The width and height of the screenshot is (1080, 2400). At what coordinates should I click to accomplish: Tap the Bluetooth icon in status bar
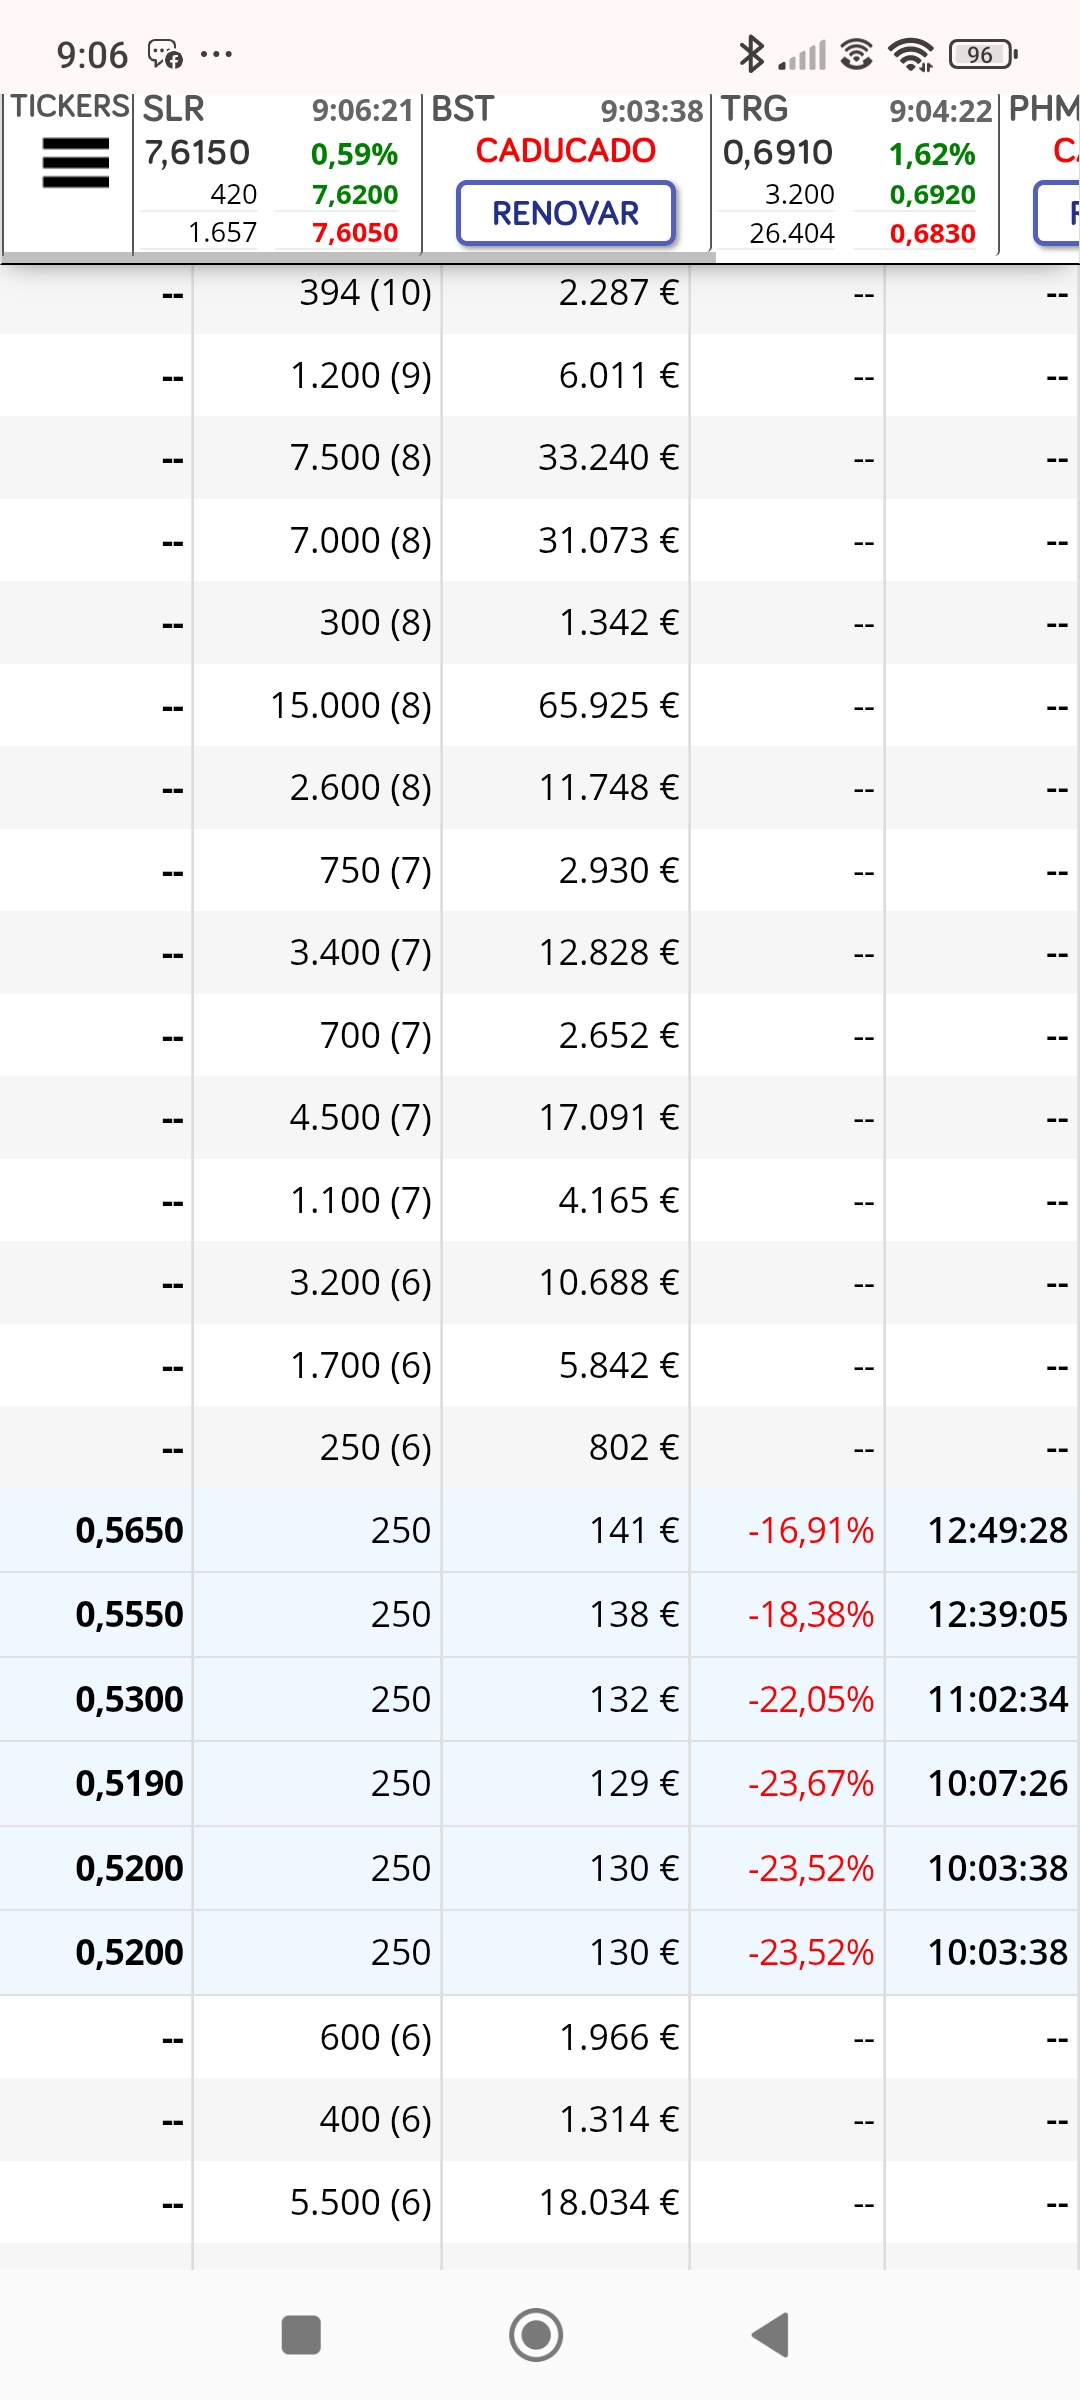tap(751, 54)
